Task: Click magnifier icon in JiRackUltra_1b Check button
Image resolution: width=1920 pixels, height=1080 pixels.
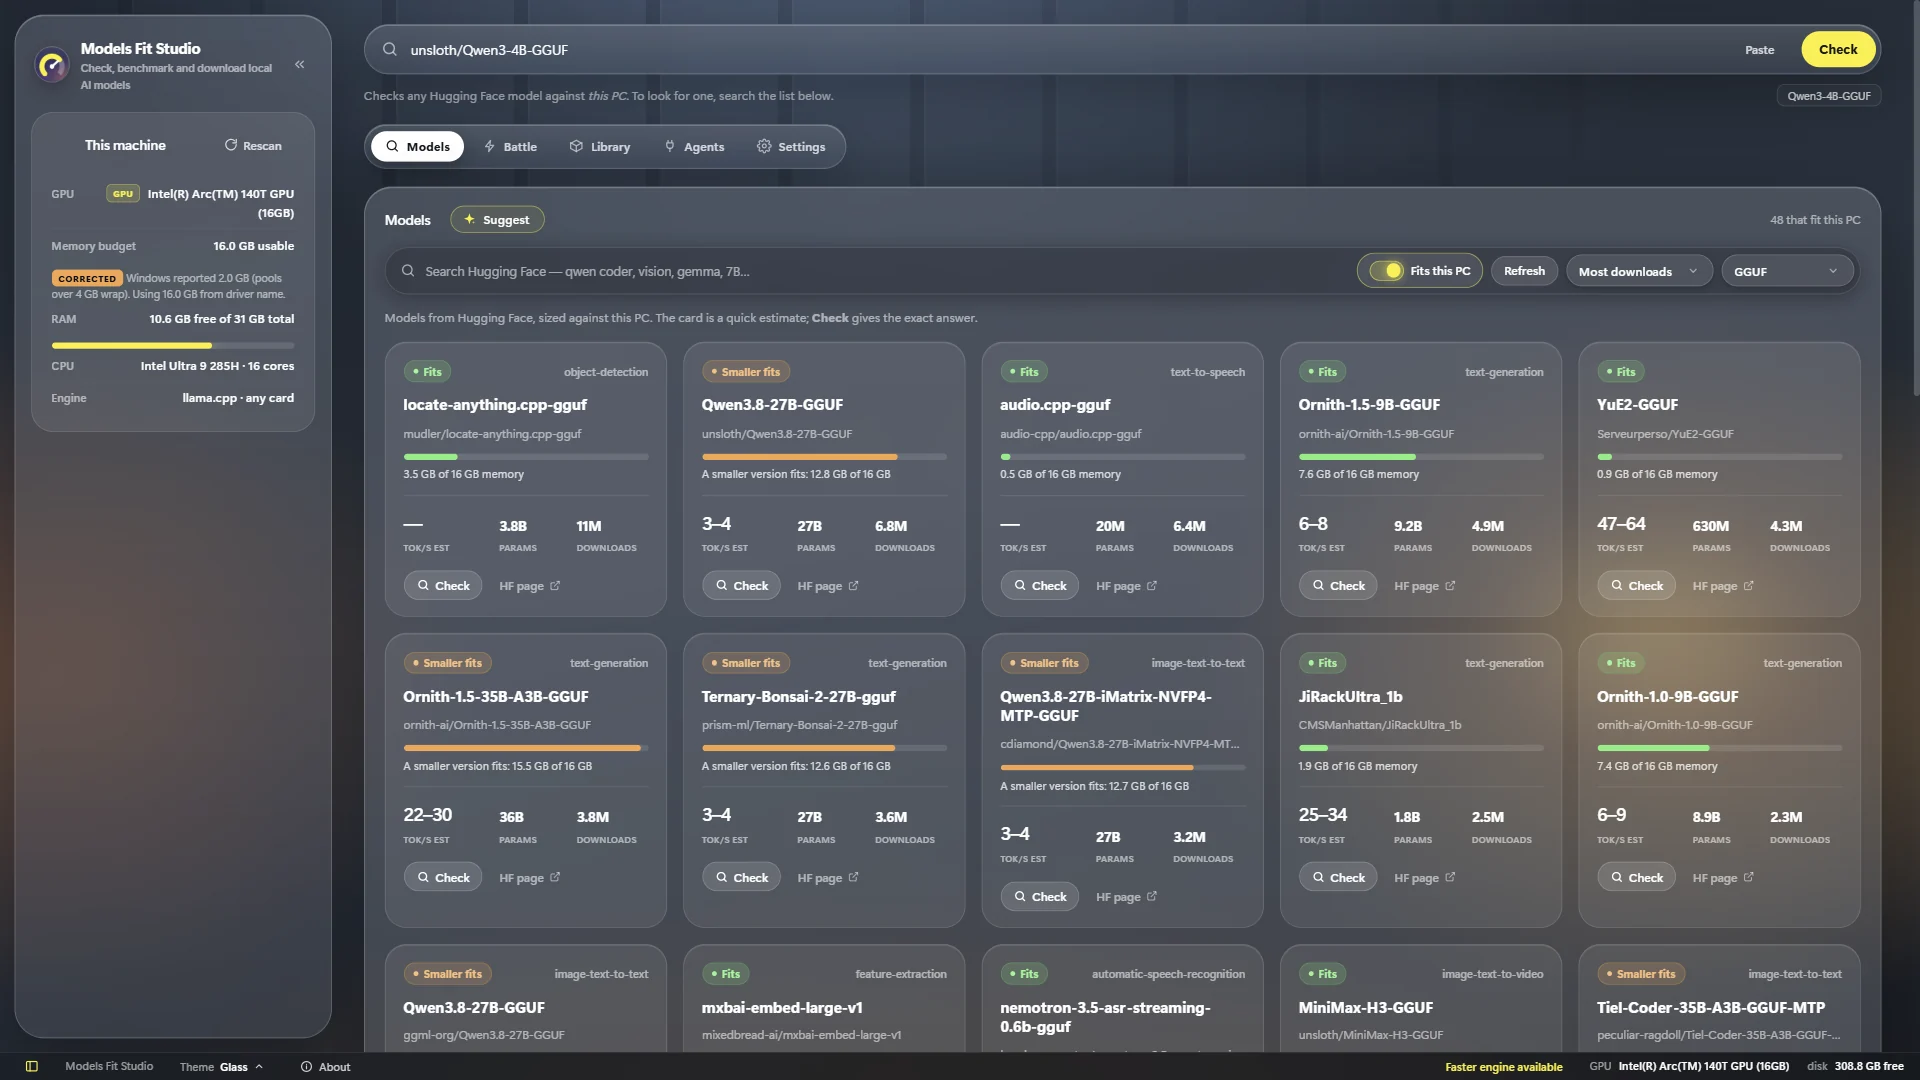Action: (1318, 877)
